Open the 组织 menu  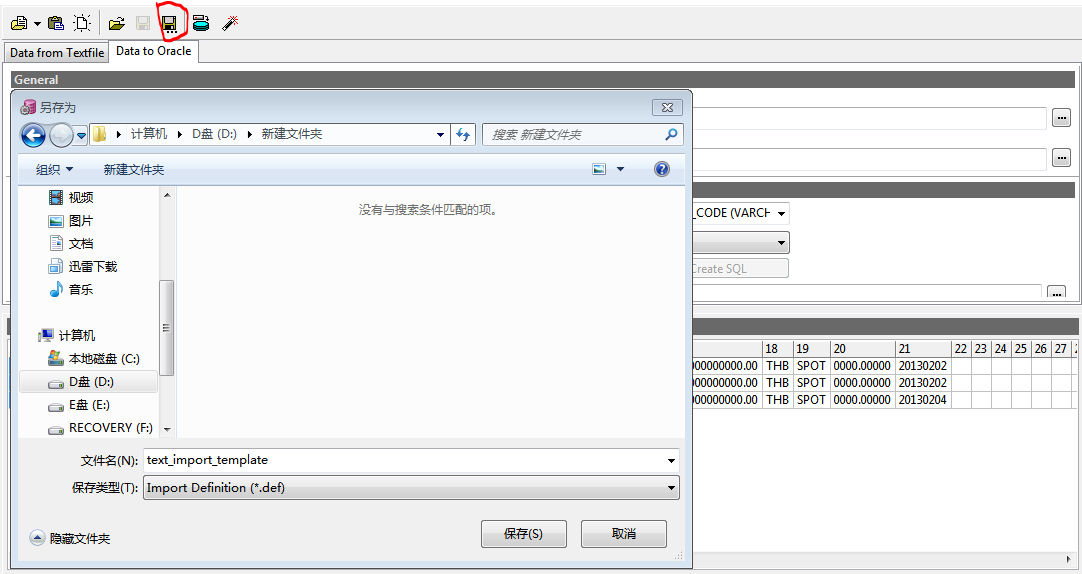[x=54, y=170]
